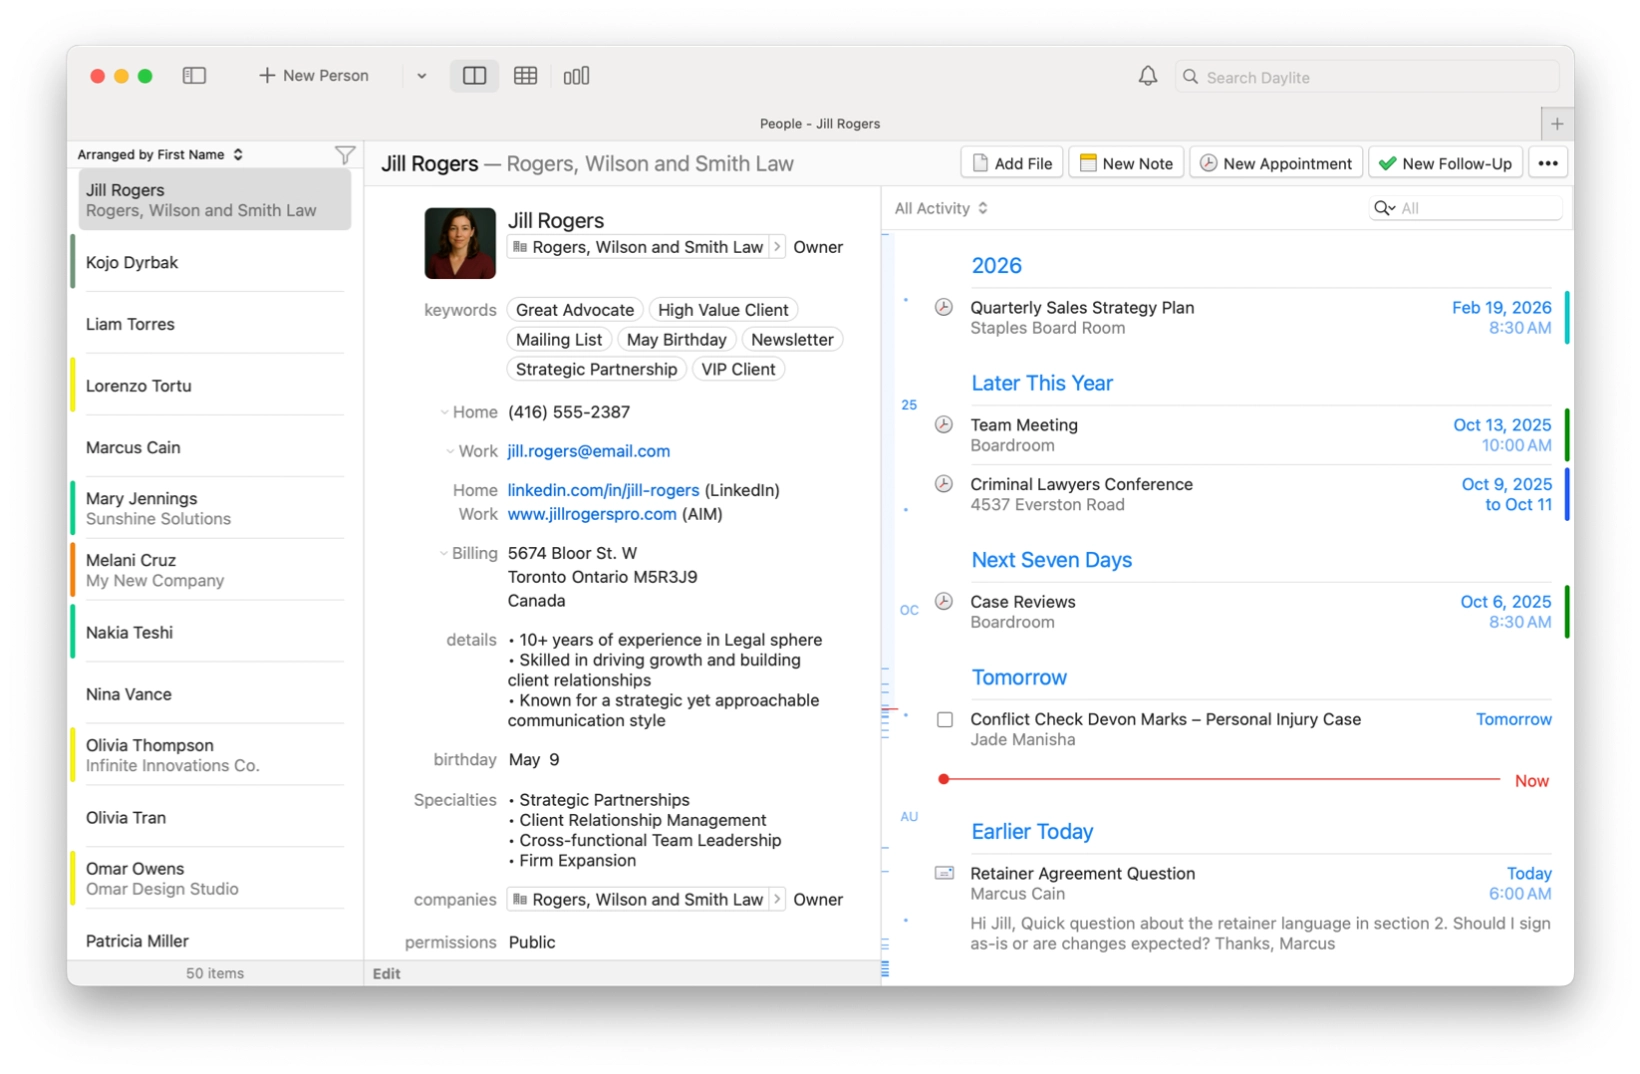Select Melani Cruz in people list
The image size is (1640, 1074).
214,570
